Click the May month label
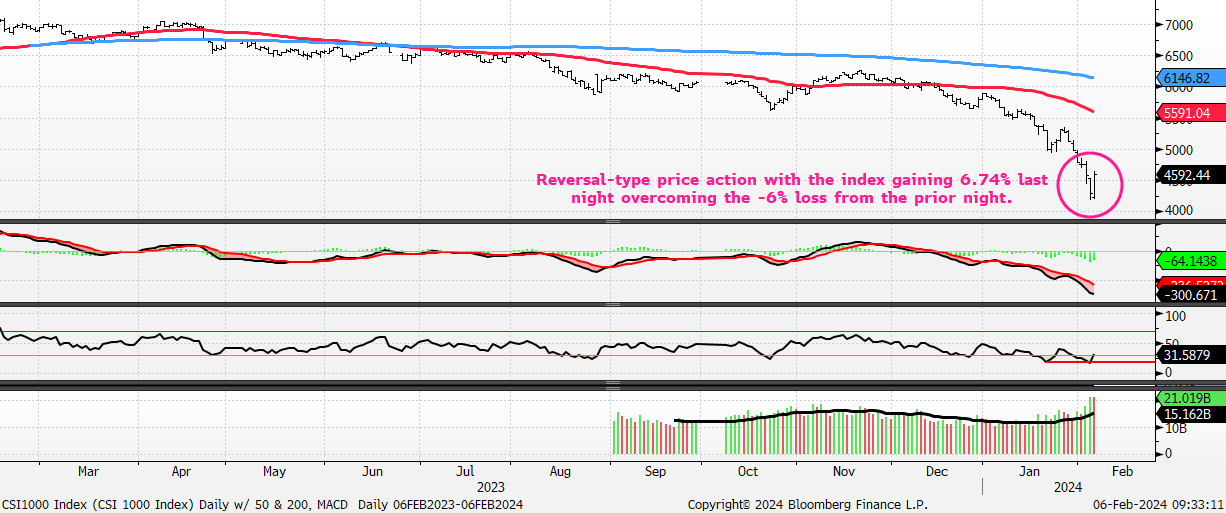The height and width of the screenshot is (513, 1226). [x=275, y=471]
